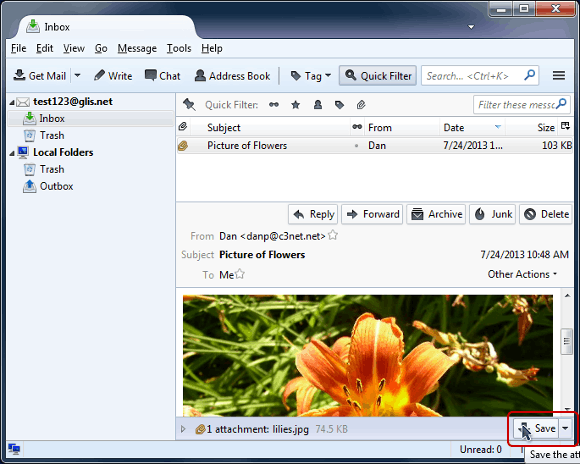The image size is (580, 464).
Task: Toggle the attachment quick filter paperclip
Action: (361, 105)
